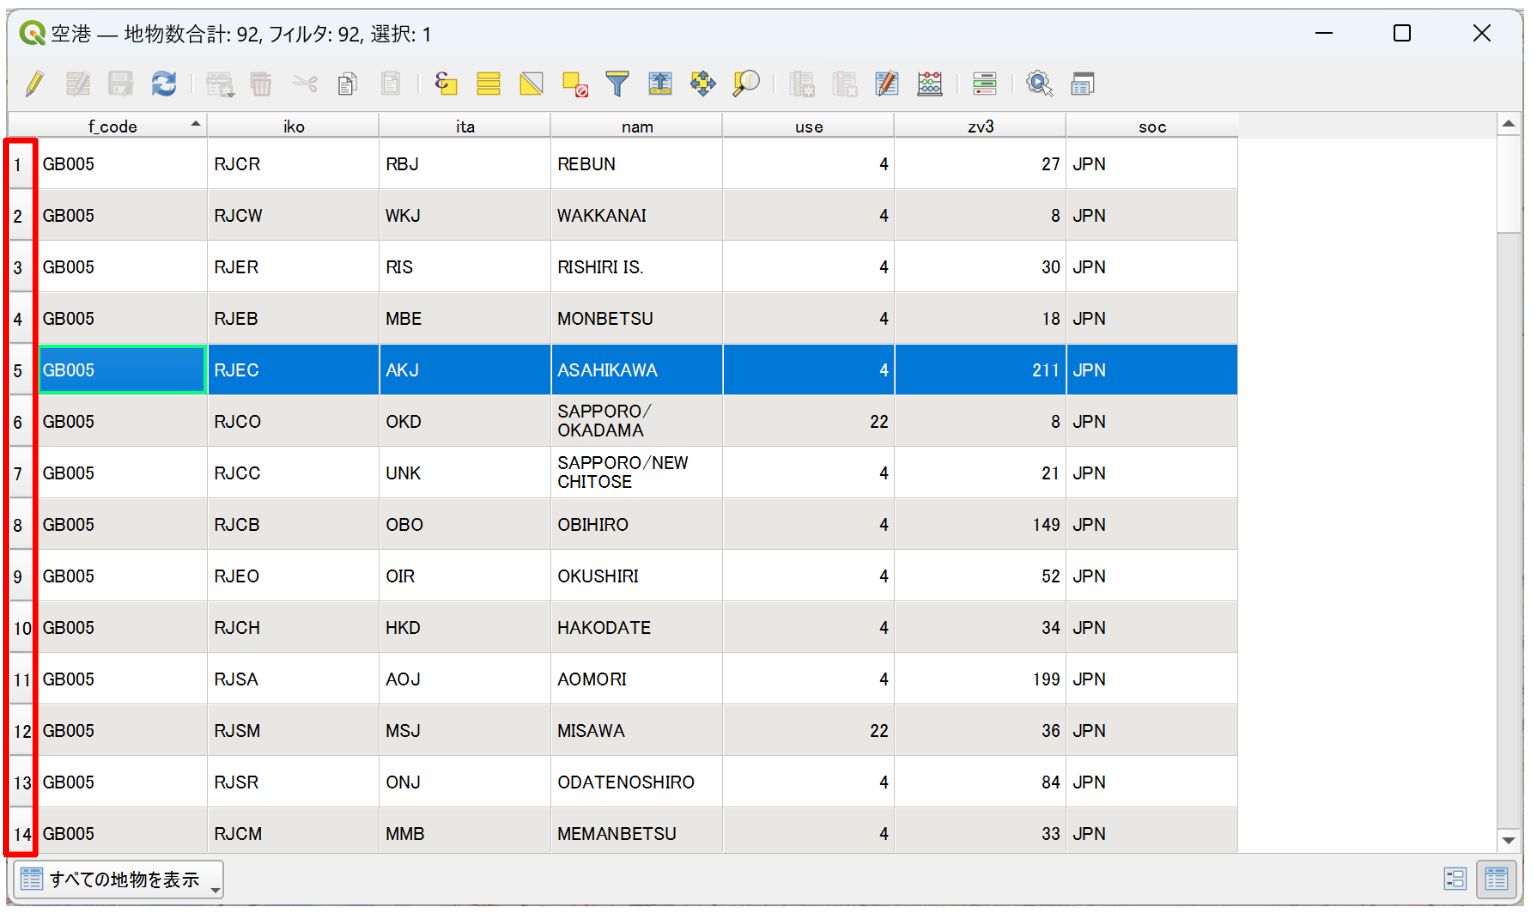Click the HKD cell in the ita column
This screenshot has width=1534, height=918.
[x=465, y=628]
